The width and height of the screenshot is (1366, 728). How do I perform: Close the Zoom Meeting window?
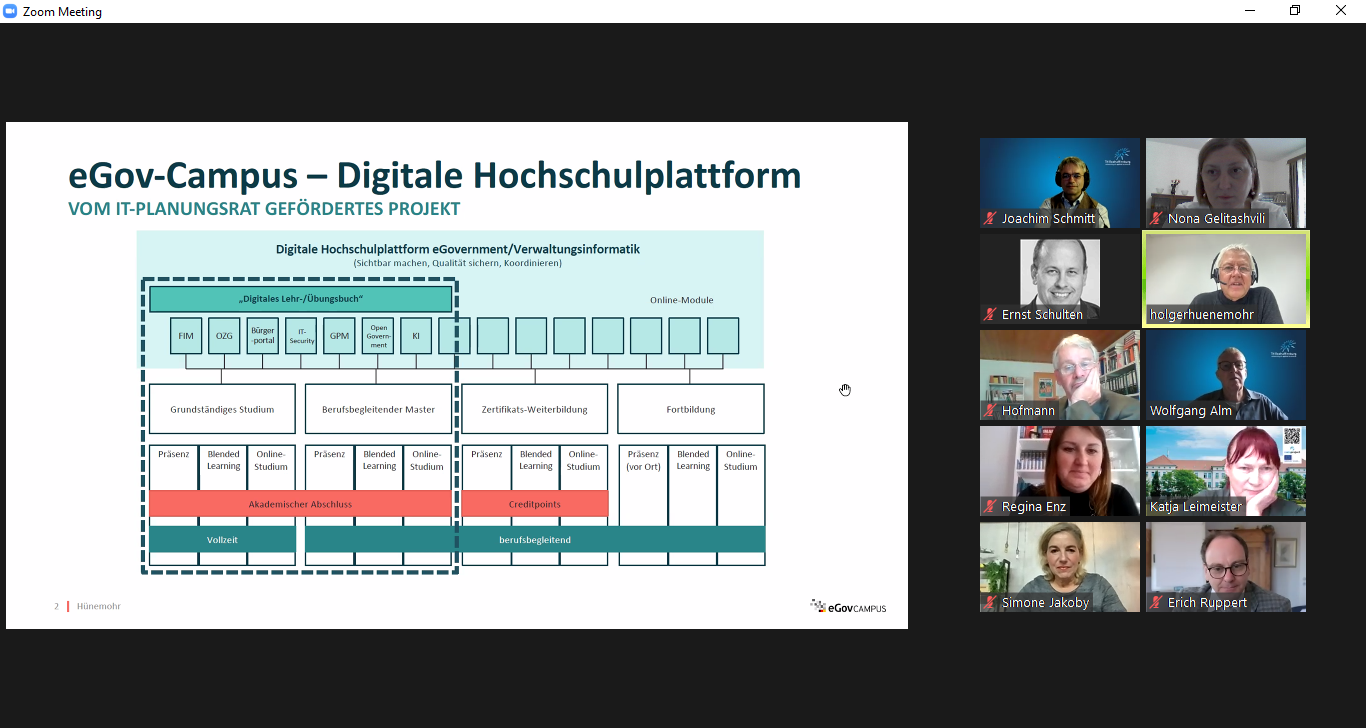[x=1341, y=11]
